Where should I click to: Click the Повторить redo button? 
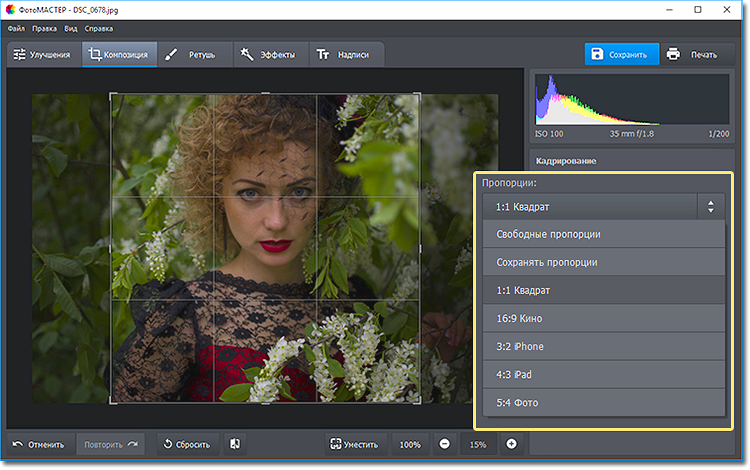pos(110,444)
